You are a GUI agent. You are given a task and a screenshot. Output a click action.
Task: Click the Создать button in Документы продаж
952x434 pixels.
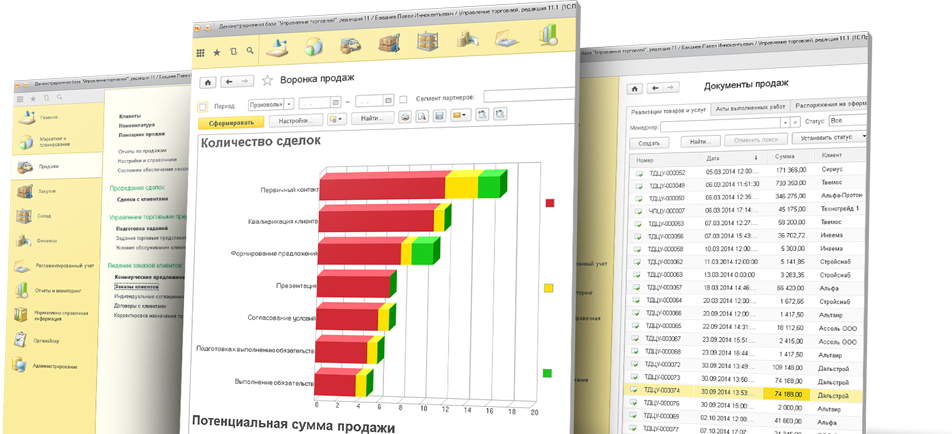point(647,143)
